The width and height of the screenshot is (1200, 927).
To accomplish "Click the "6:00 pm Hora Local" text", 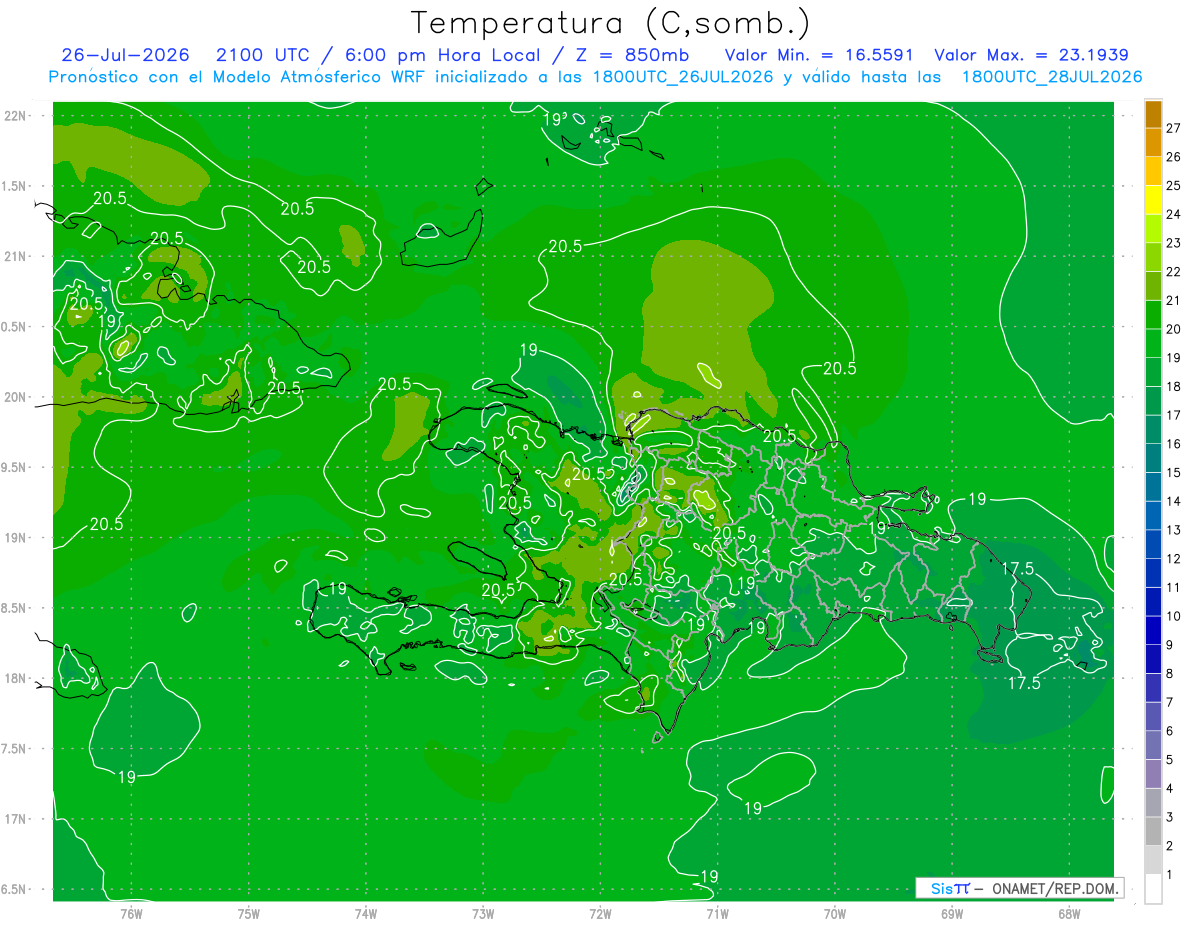I will pyautogui.click(x=441, y=55).
